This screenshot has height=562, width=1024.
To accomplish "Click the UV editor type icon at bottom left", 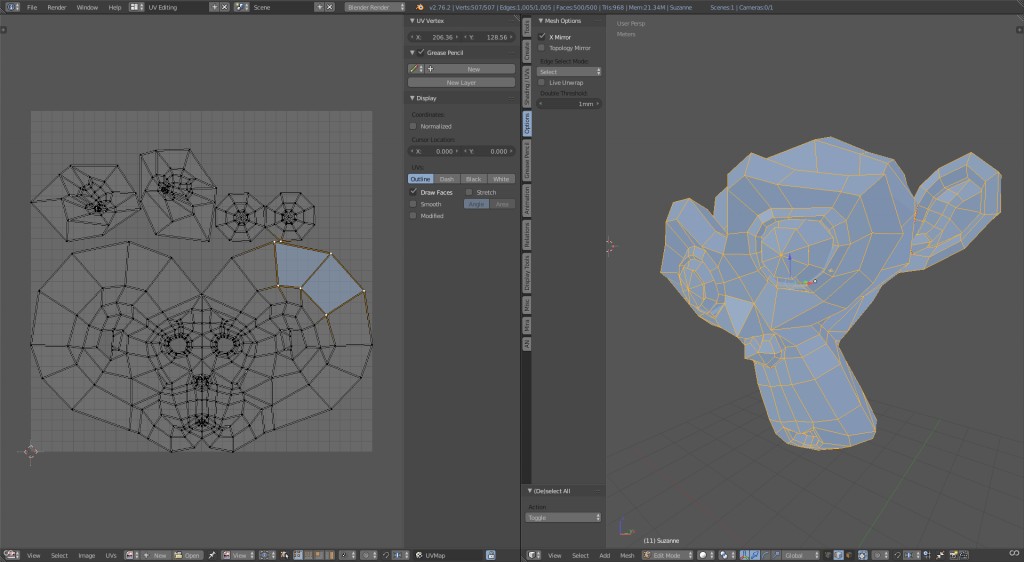I will (x=10, y=555).
